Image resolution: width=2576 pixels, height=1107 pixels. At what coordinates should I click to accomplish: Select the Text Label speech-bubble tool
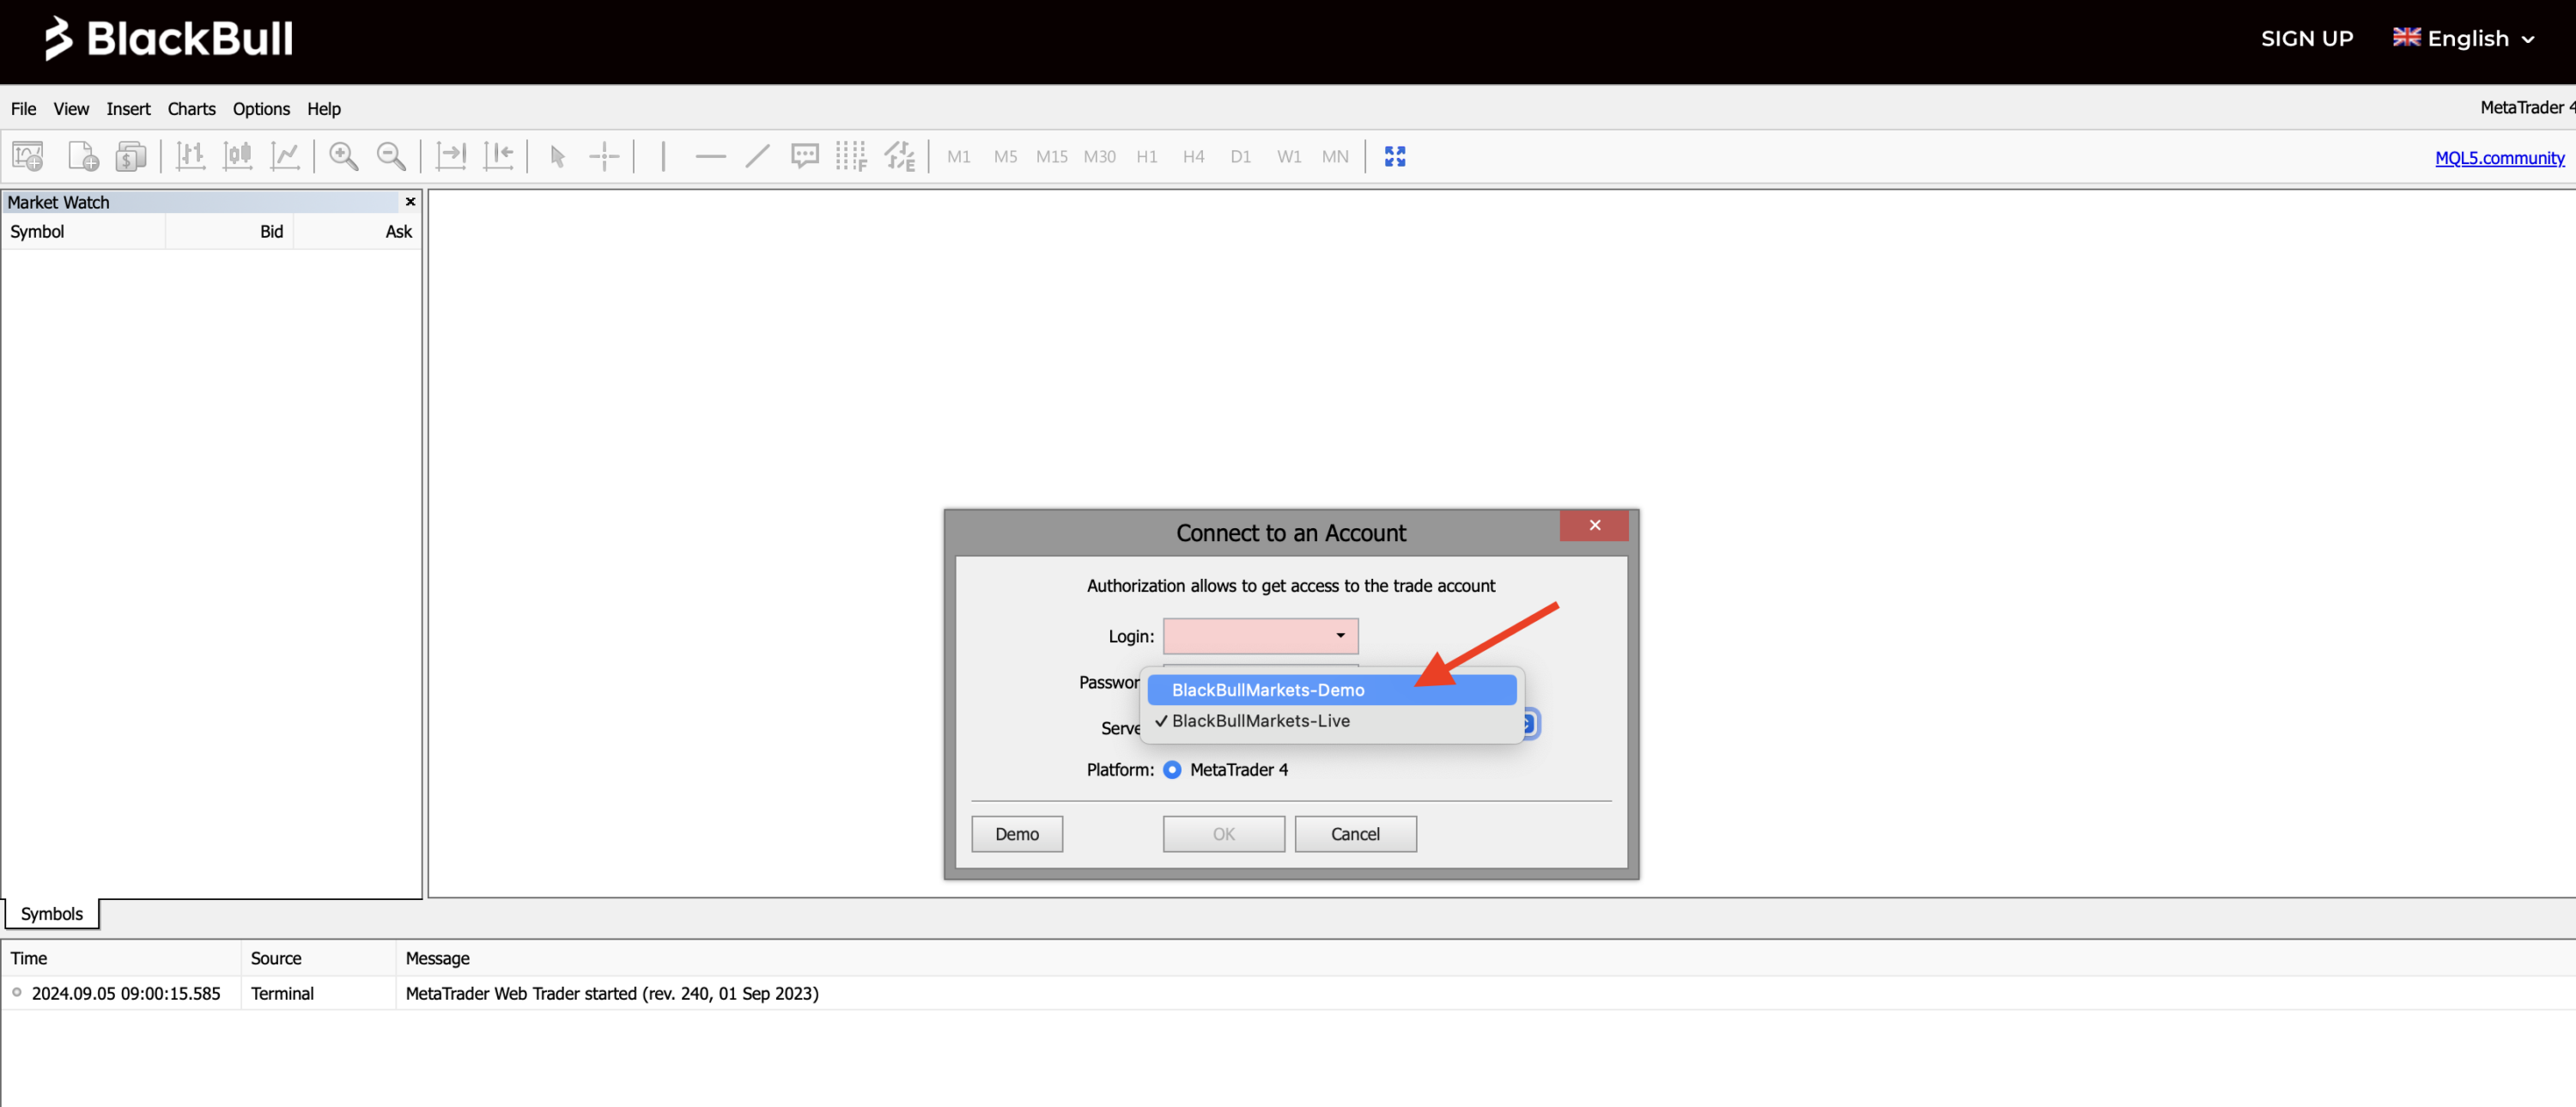pos(805,156)
